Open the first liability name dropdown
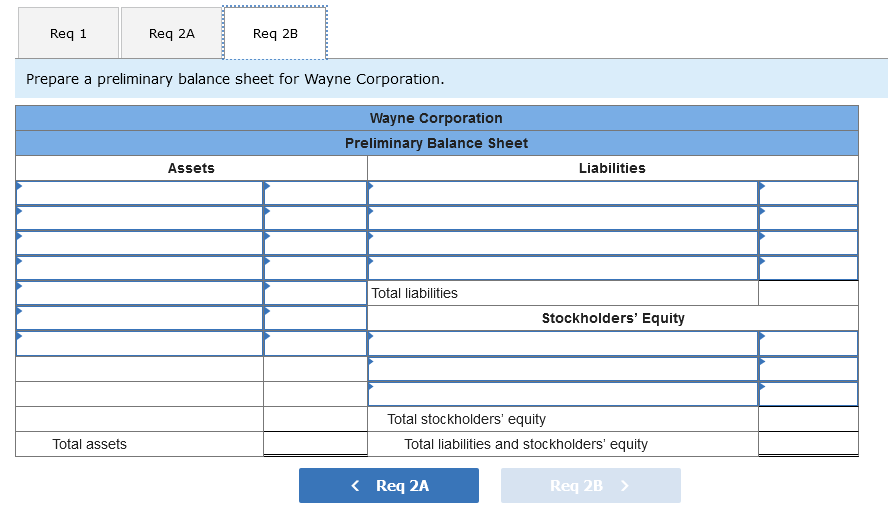The height and width of the screenshot is (519, 888). [563, 193]
